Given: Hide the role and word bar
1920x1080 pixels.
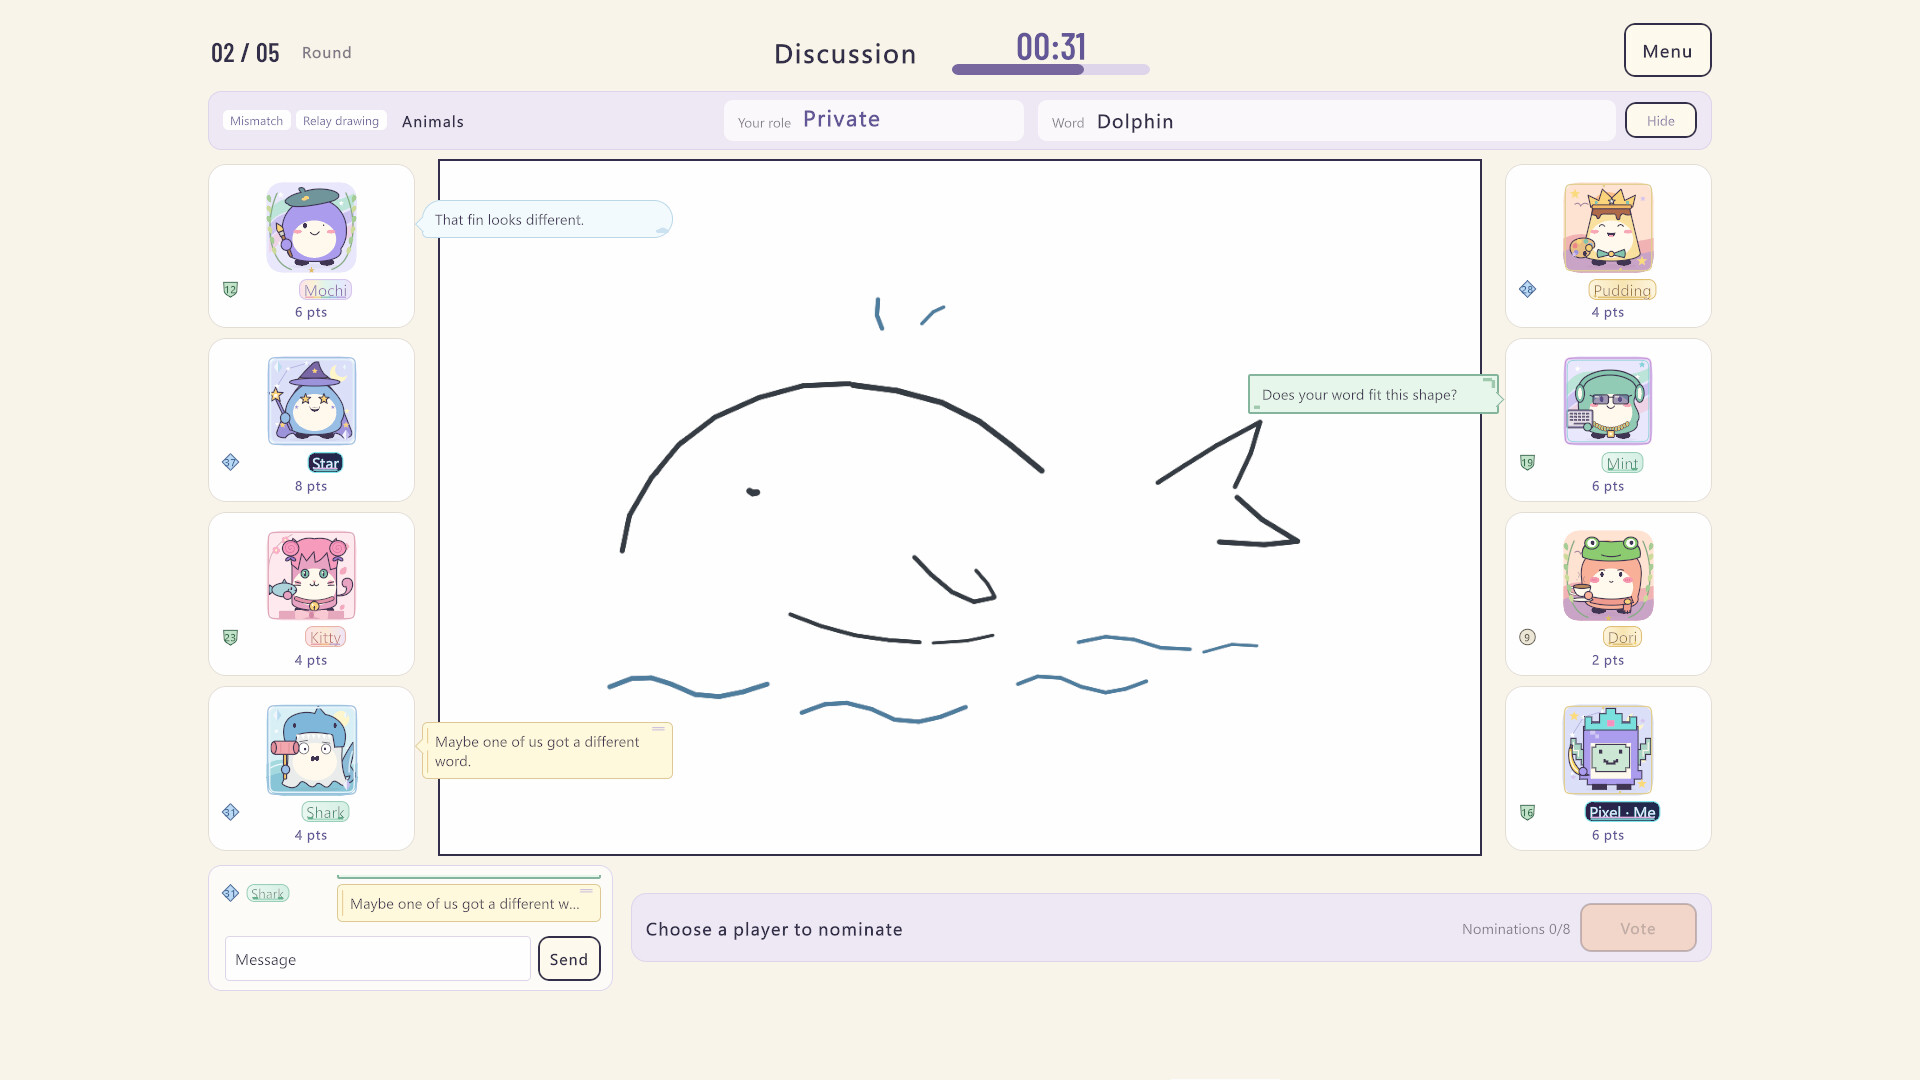Looking at the screenshot, I should (1660, 120).
